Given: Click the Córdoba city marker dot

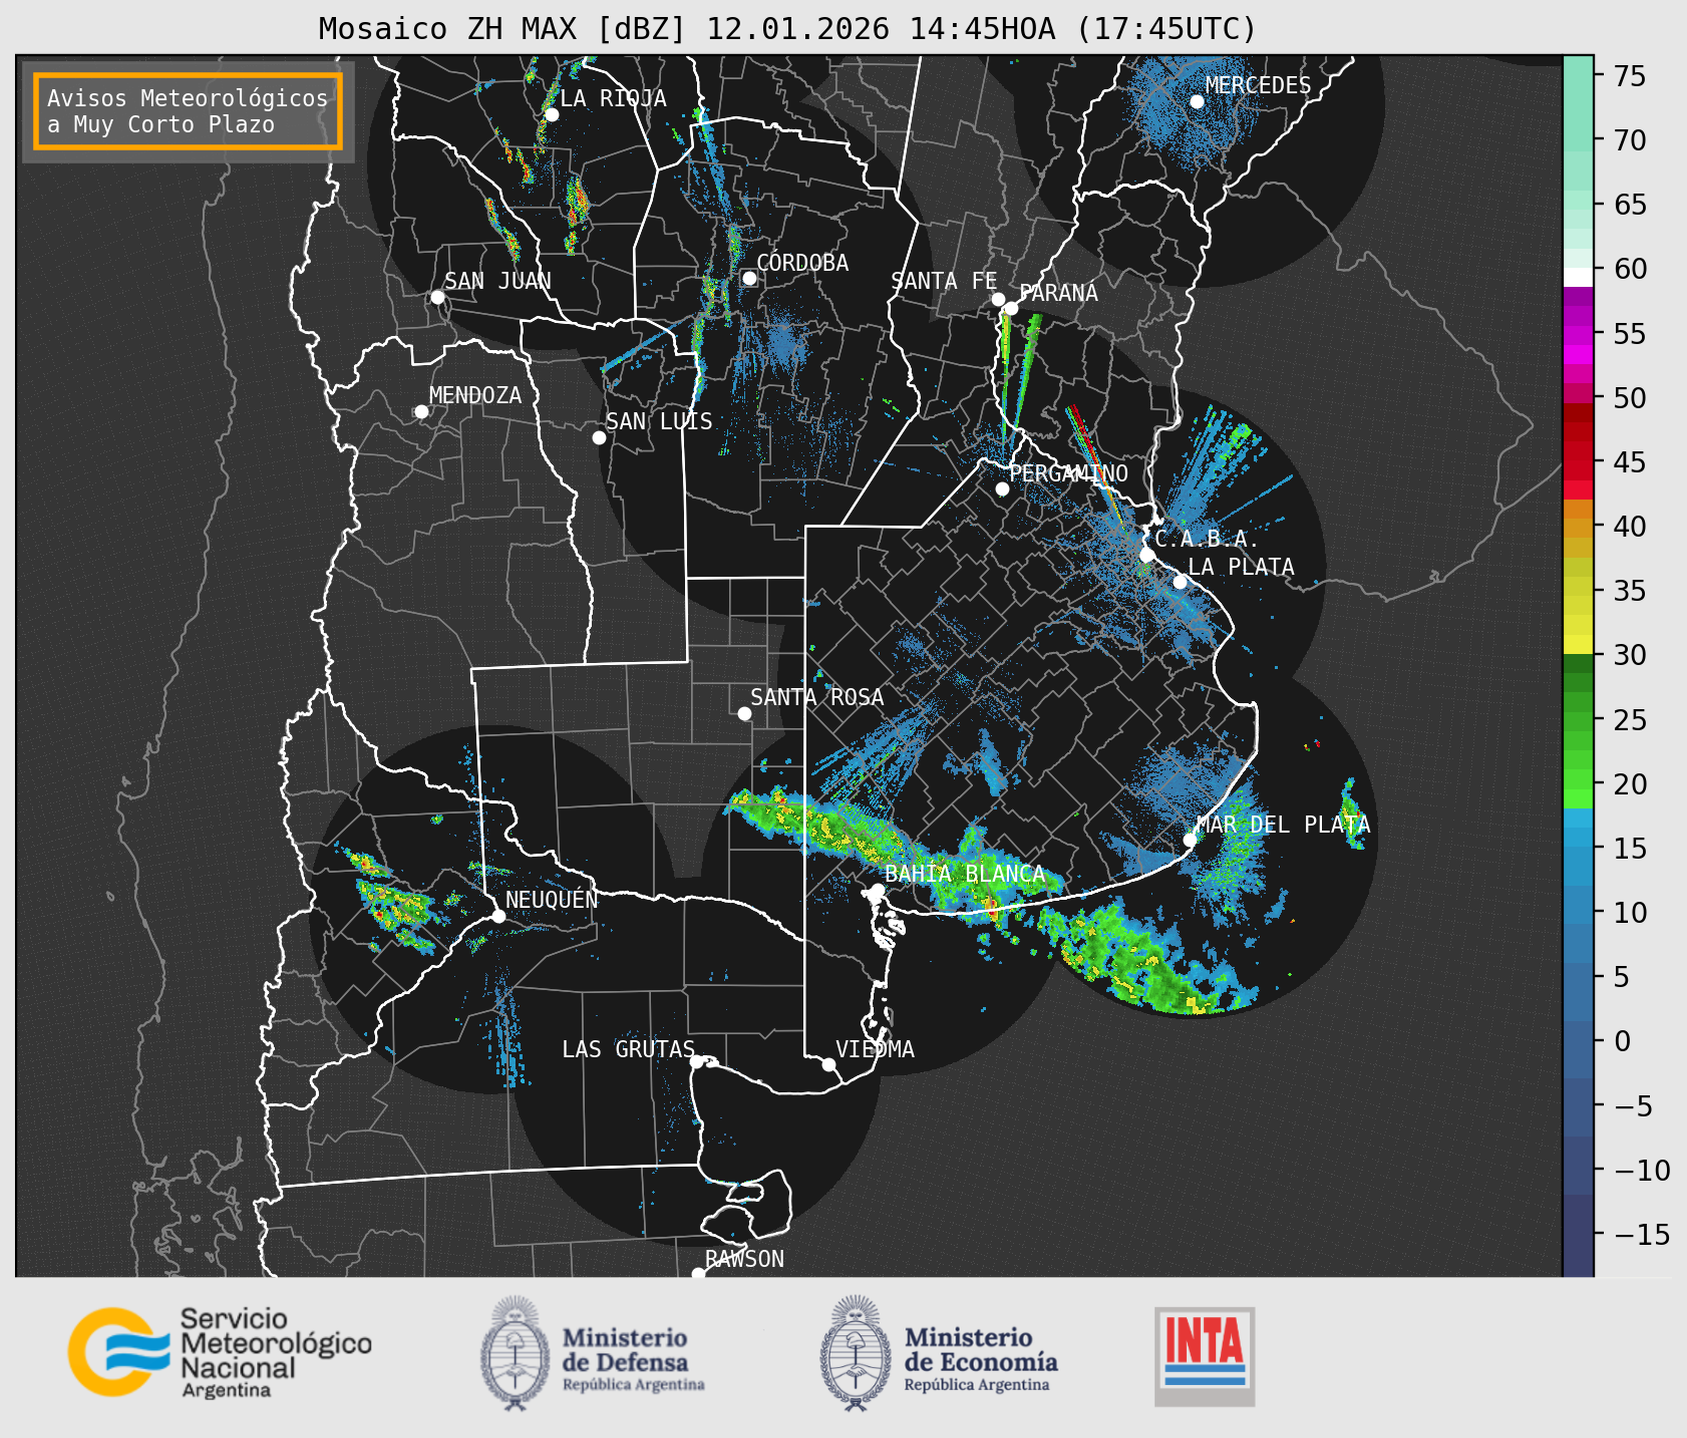Looking at the screenshot, I should [749, 278].
